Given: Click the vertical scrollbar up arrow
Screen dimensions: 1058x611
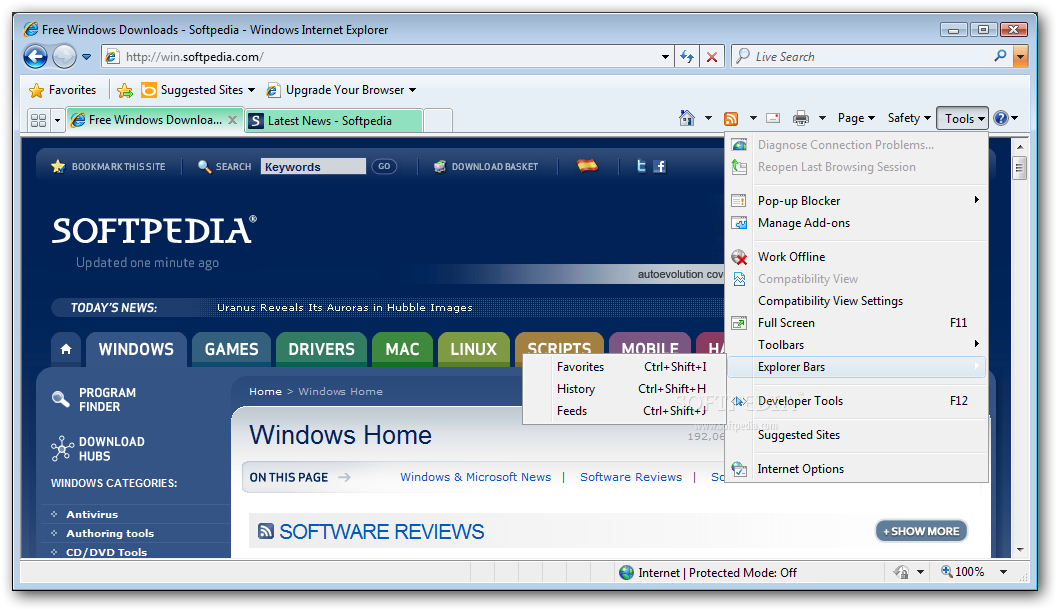Looking at the screenshot, I should coord(1020,146).
